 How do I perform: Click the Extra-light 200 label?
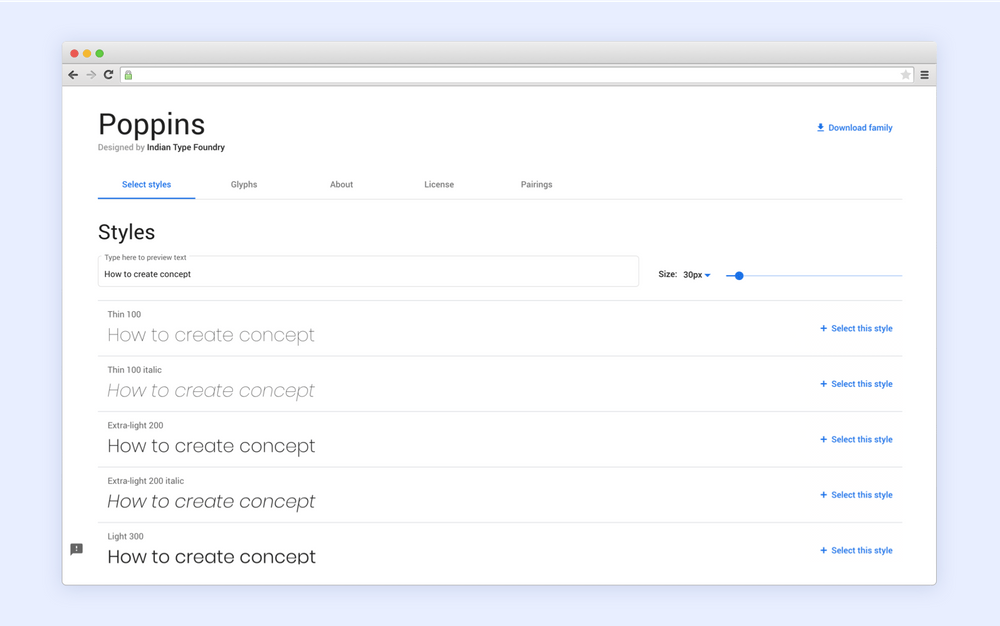tap(135, 425)
